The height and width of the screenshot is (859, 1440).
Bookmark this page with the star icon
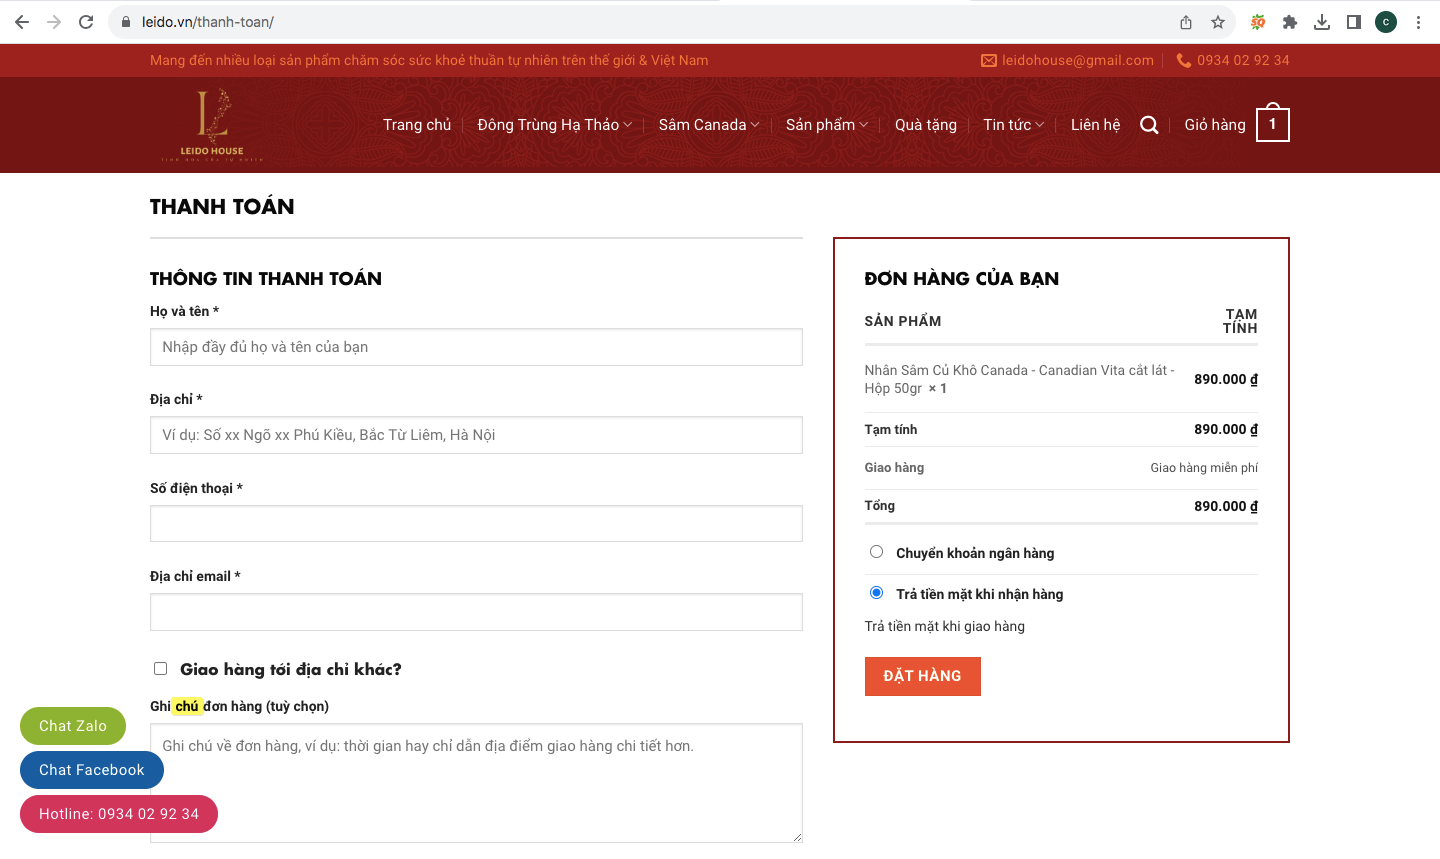(x=1218, y=22)
